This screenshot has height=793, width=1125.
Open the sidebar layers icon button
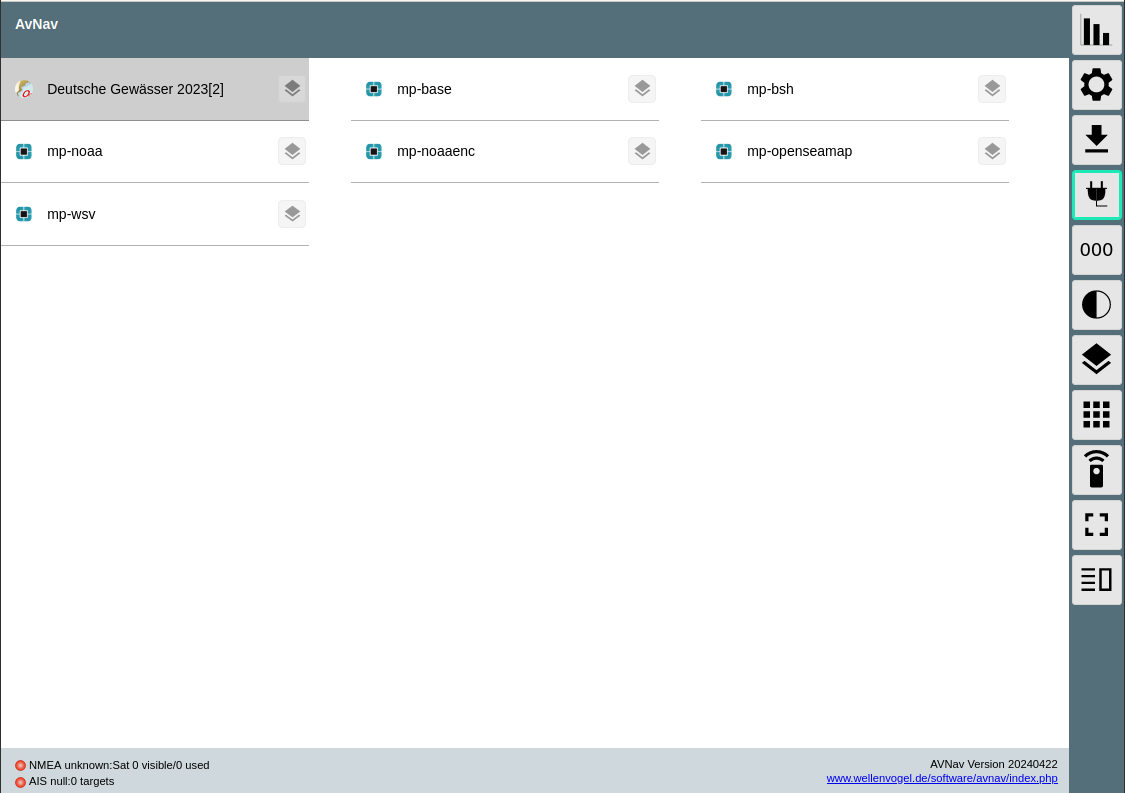click(x=1096, y=360)
